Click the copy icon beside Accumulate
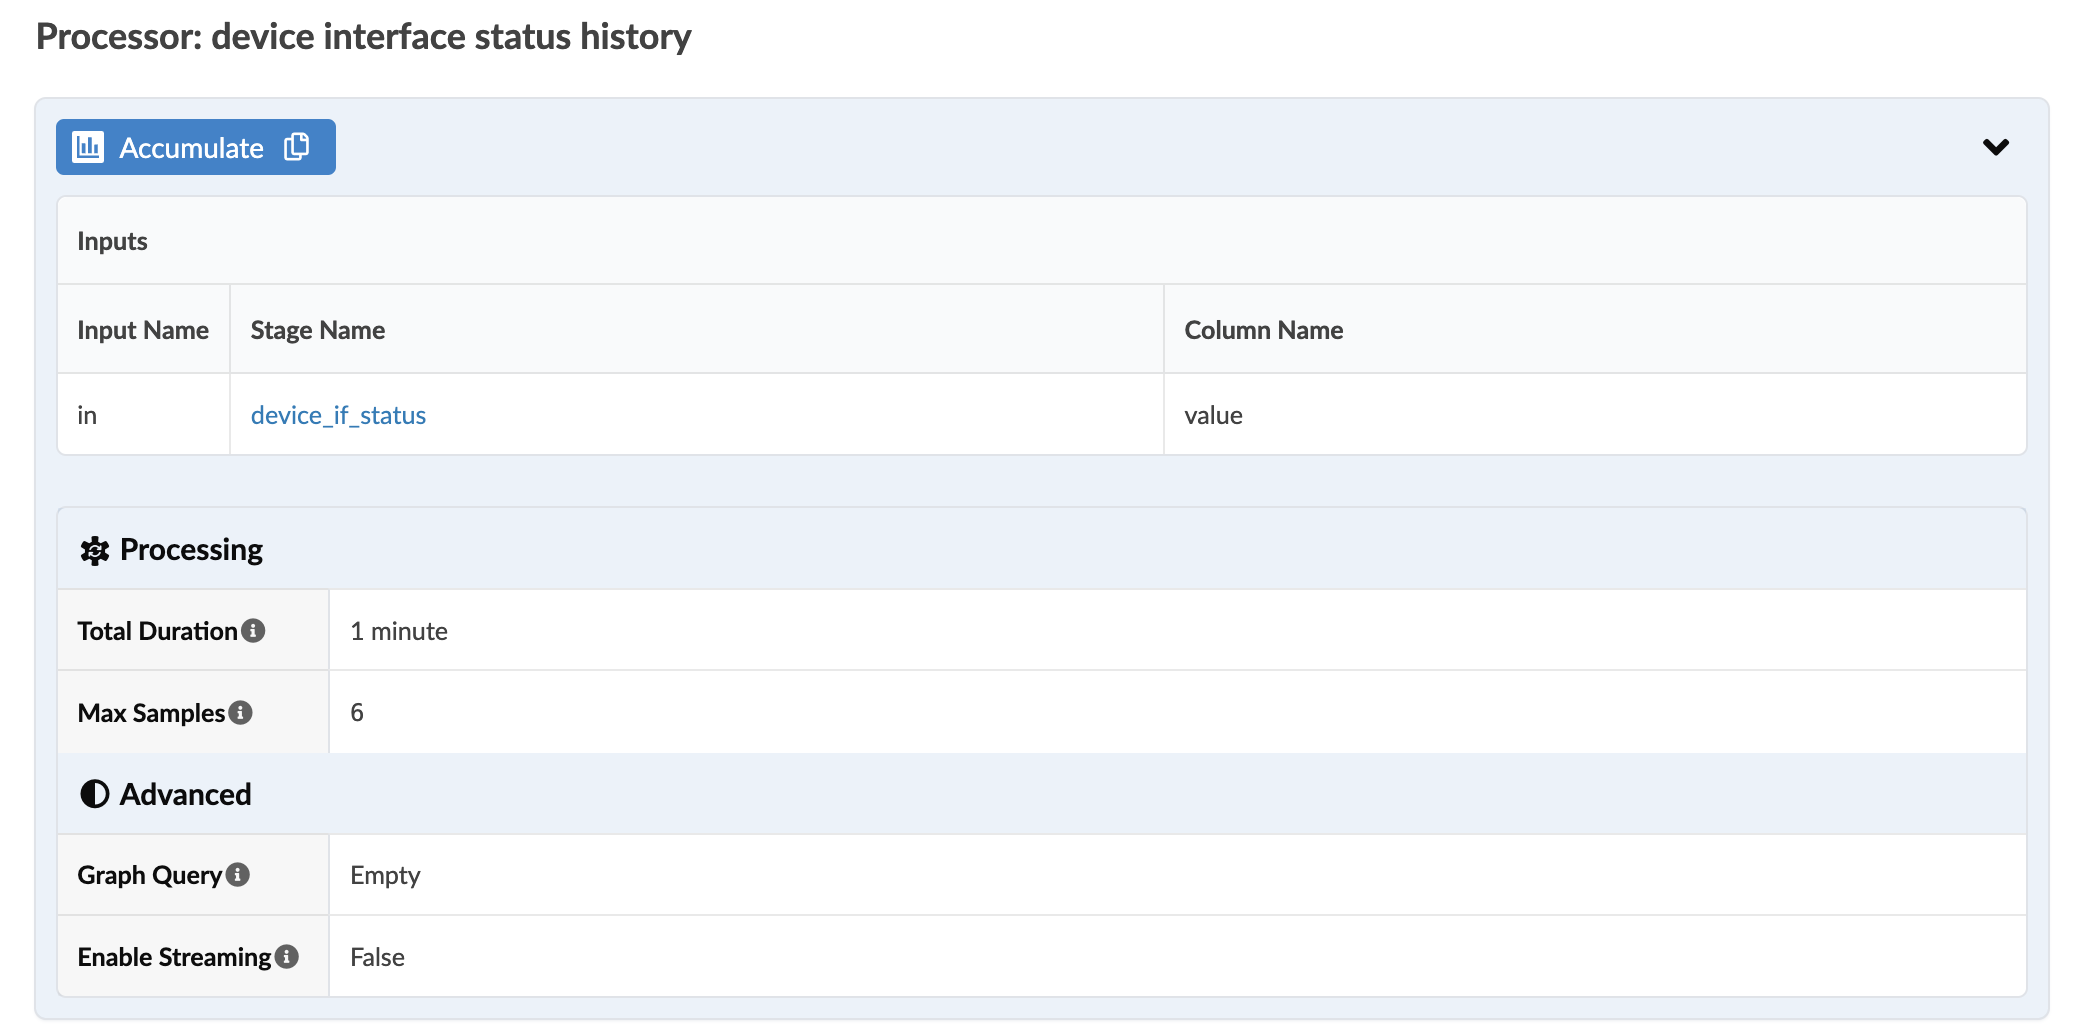This screenshot has width=2080, height=1032. tap(297, 147)
